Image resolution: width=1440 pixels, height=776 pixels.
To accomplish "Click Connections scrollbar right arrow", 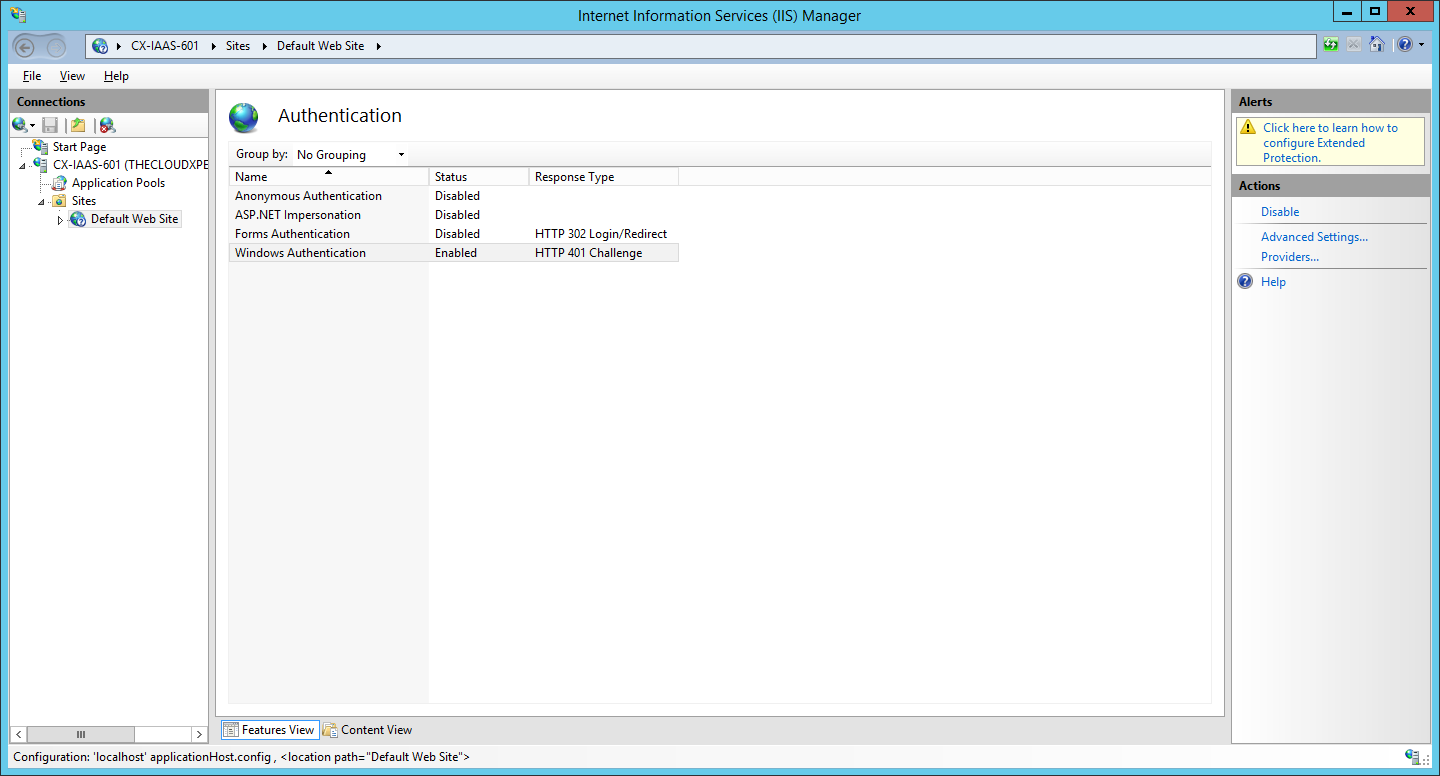I will click(199, 734).
